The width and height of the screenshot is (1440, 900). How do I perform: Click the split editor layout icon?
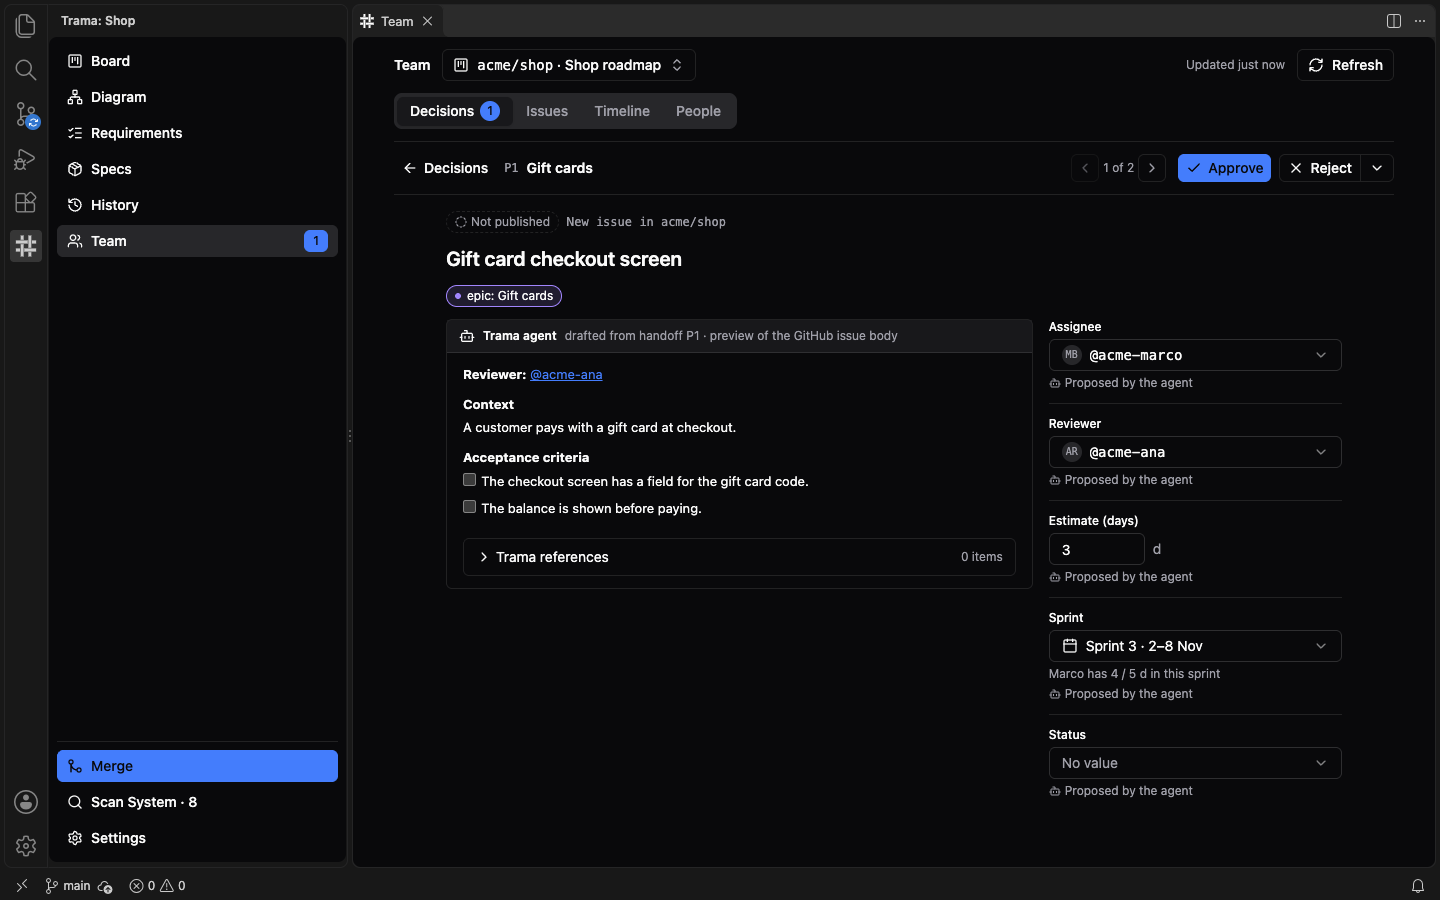point(1393,21)
